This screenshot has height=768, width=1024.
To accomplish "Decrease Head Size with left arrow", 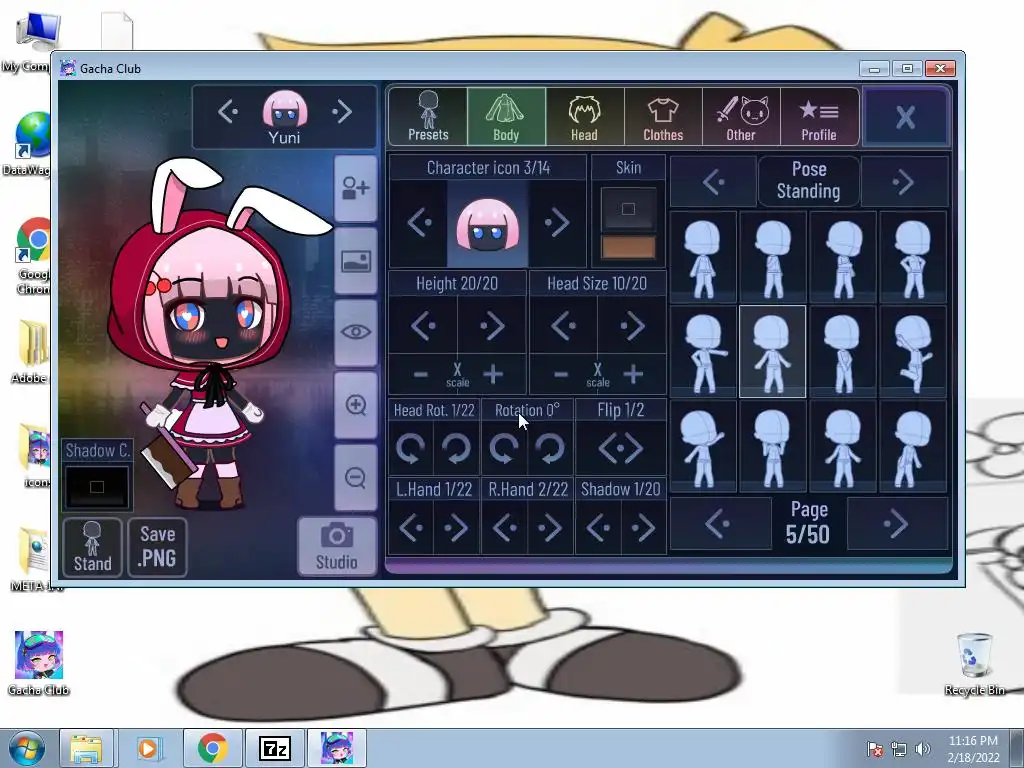I will 564,325.
